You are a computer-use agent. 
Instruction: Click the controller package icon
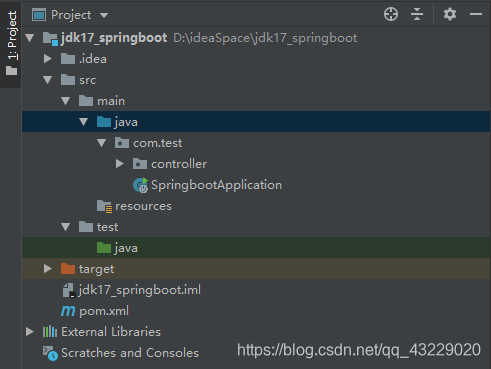pos(140,164)
